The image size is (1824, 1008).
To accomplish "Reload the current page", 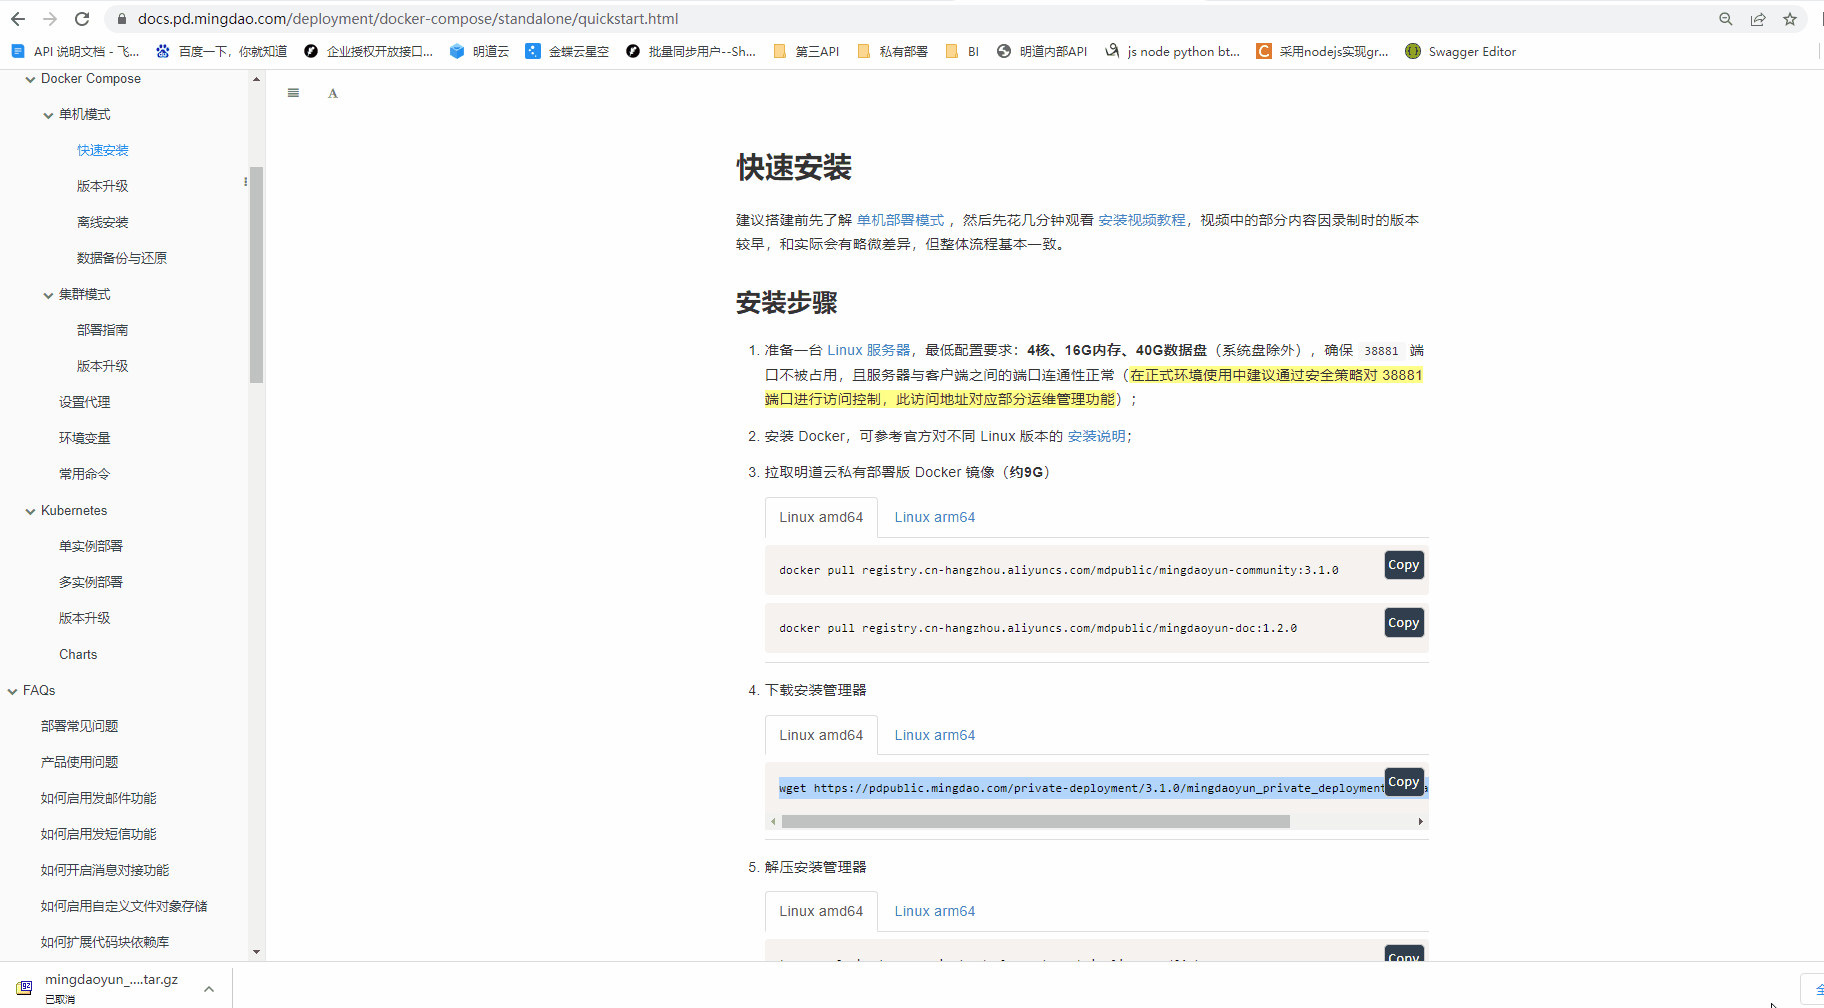I will 82,19.
